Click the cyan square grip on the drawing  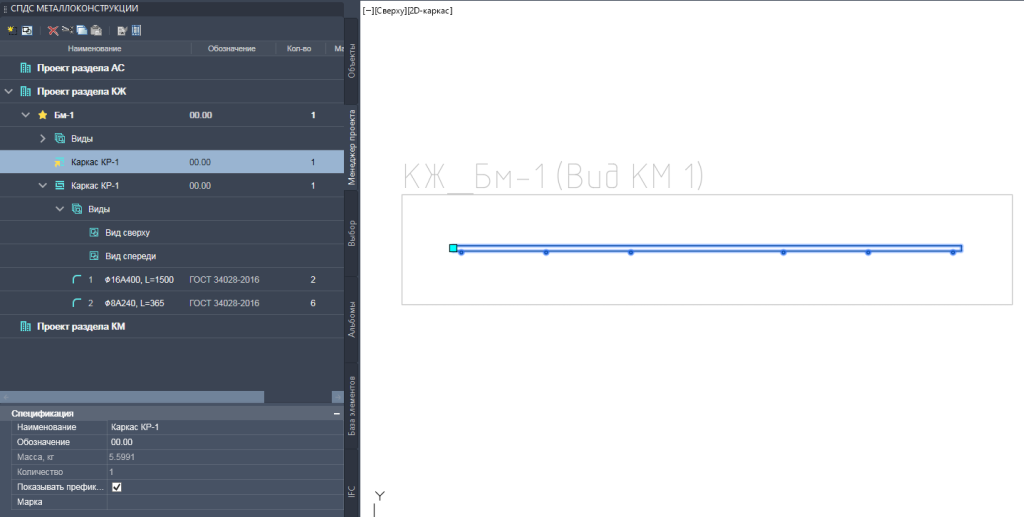click(x=453, y=248)
